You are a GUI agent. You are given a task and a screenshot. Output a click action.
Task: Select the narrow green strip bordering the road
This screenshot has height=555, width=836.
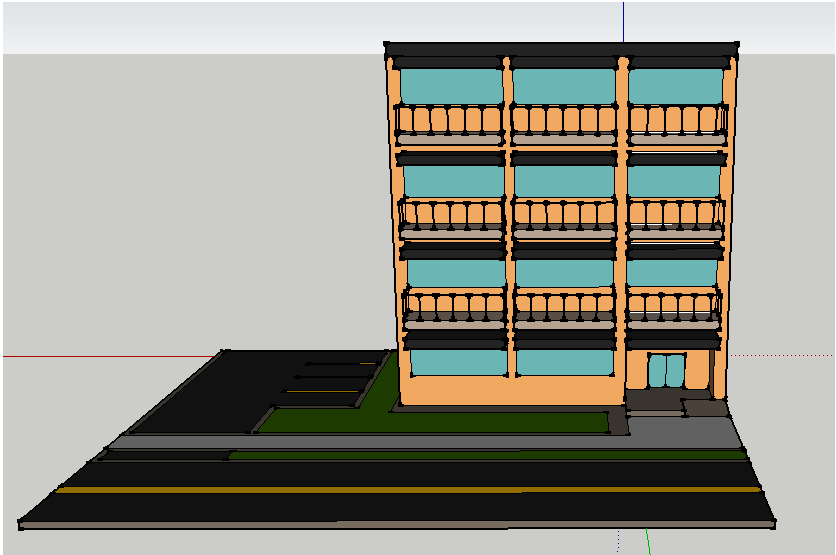[x=487, y=455]
